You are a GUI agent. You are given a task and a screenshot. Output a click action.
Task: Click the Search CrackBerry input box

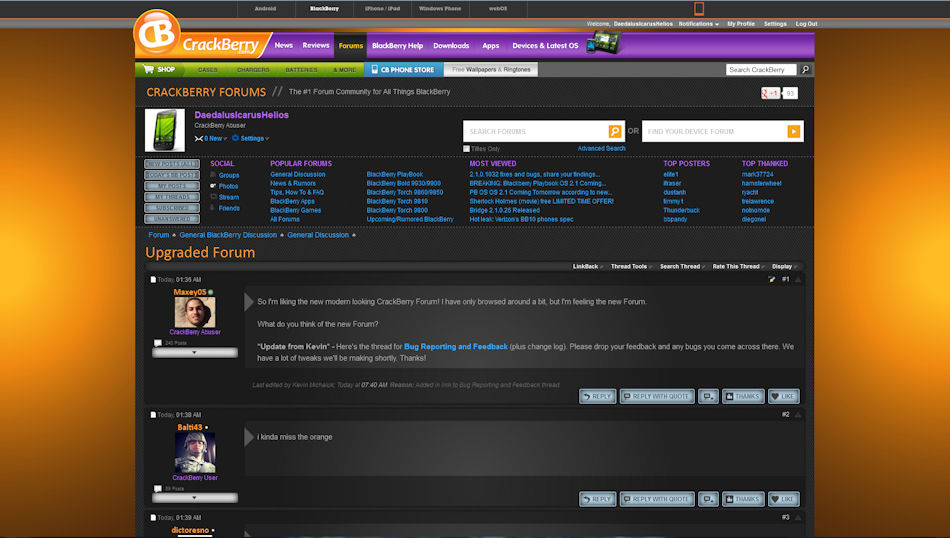(x=761, y=70)
